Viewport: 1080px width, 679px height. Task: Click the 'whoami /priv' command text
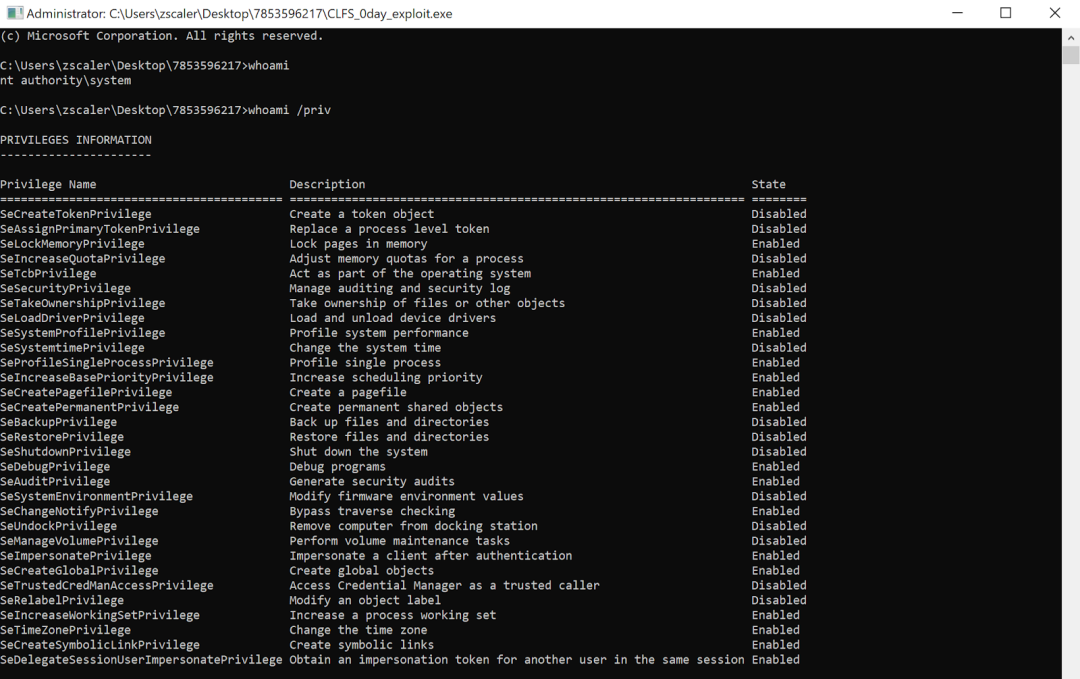point(289,110)
